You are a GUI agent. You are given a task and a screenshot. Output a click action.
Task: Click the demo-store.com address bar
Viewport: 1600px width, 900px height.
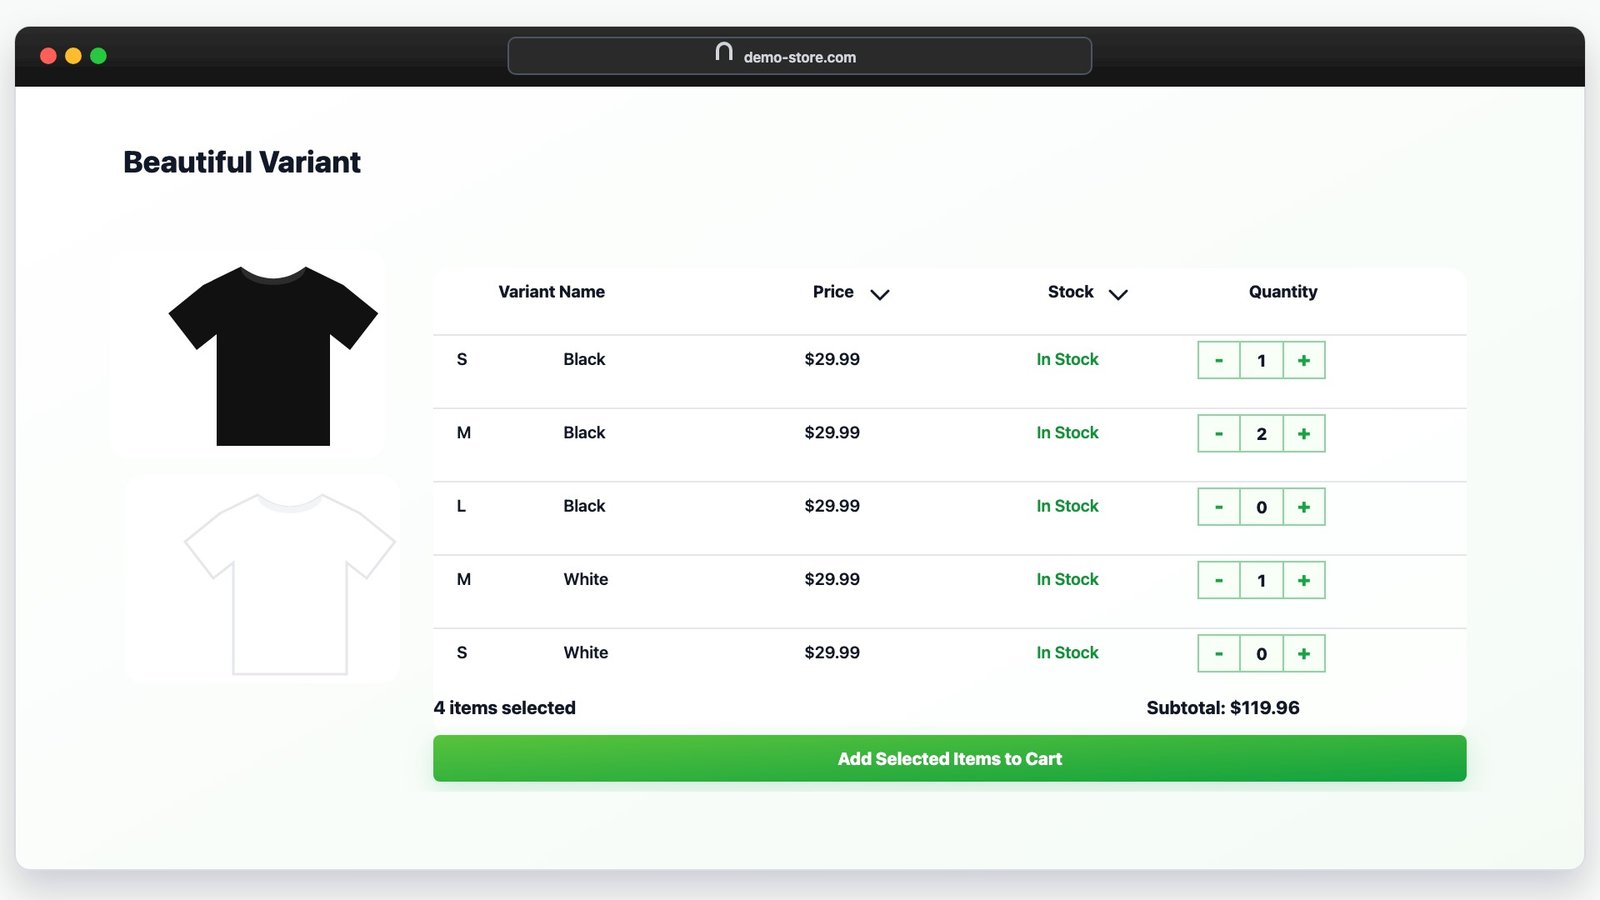pos(800,56)
